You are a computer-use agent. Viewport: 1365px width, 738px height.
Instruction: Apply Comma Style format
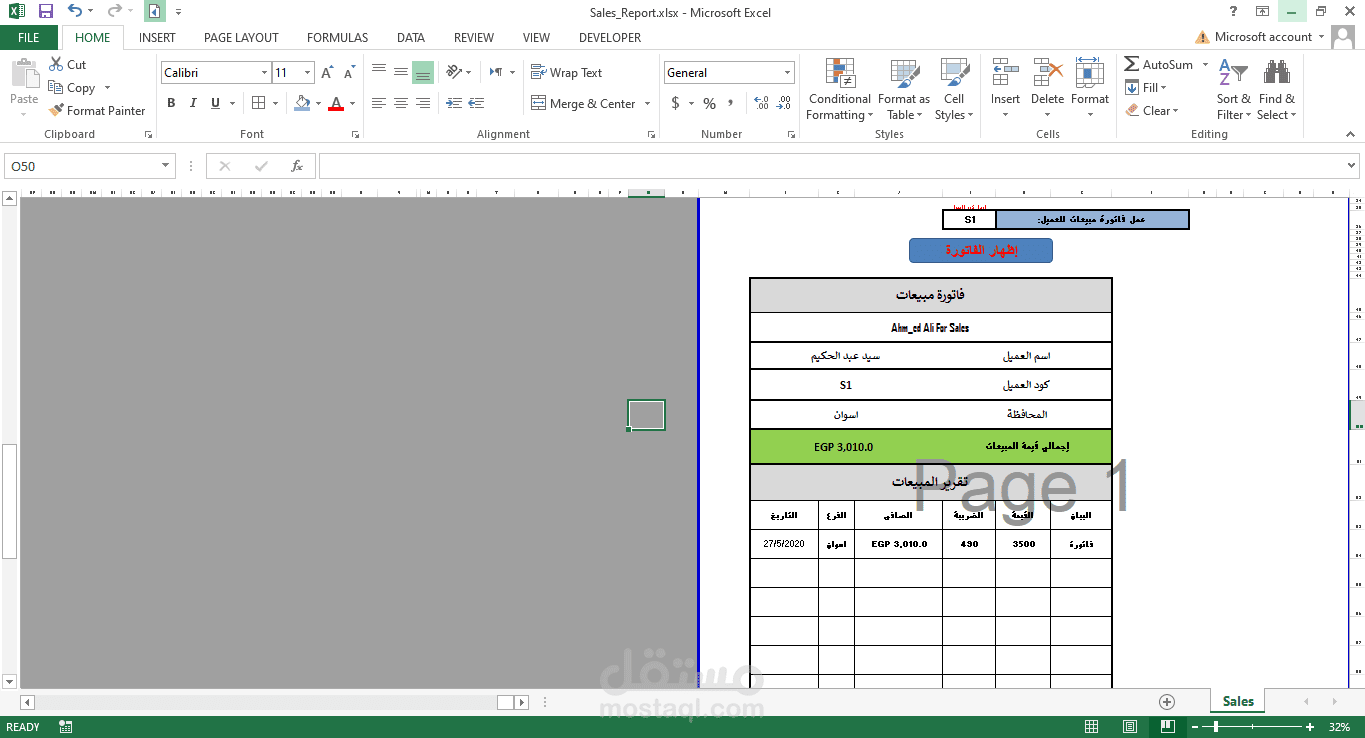click(x=730, y=103)
